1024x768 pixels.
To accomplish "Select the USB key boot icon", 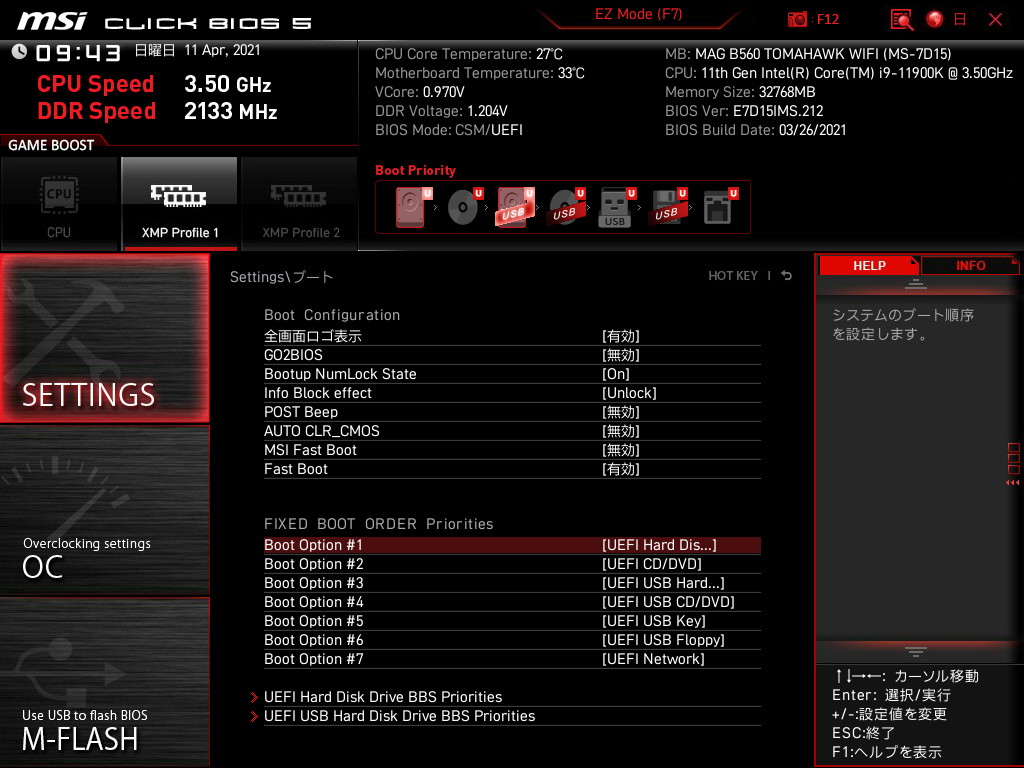I will click(616, 207).
